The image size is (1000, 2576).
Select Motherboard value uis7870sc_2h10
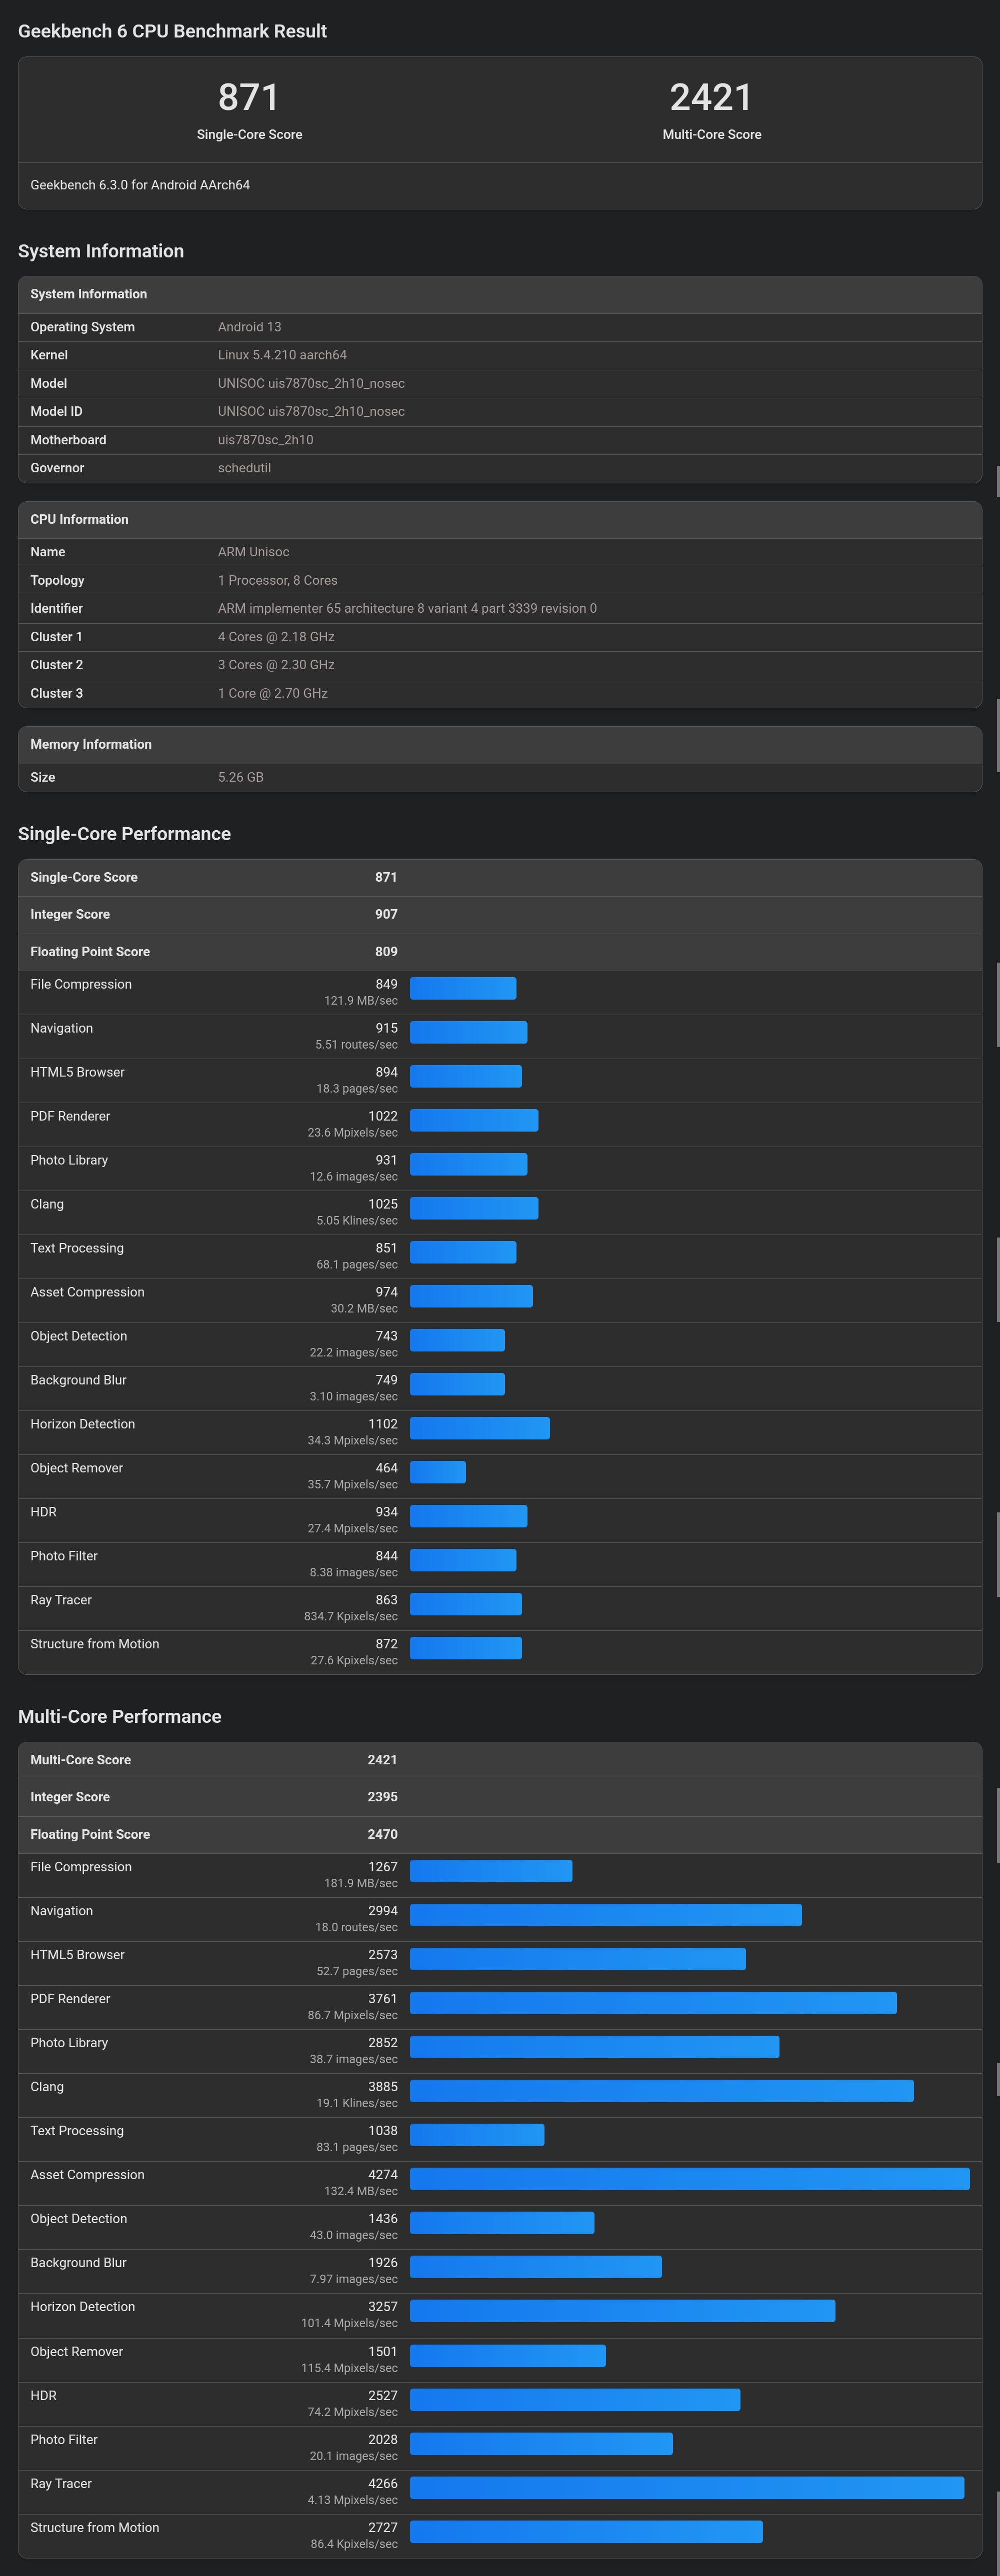click(265, 440)
